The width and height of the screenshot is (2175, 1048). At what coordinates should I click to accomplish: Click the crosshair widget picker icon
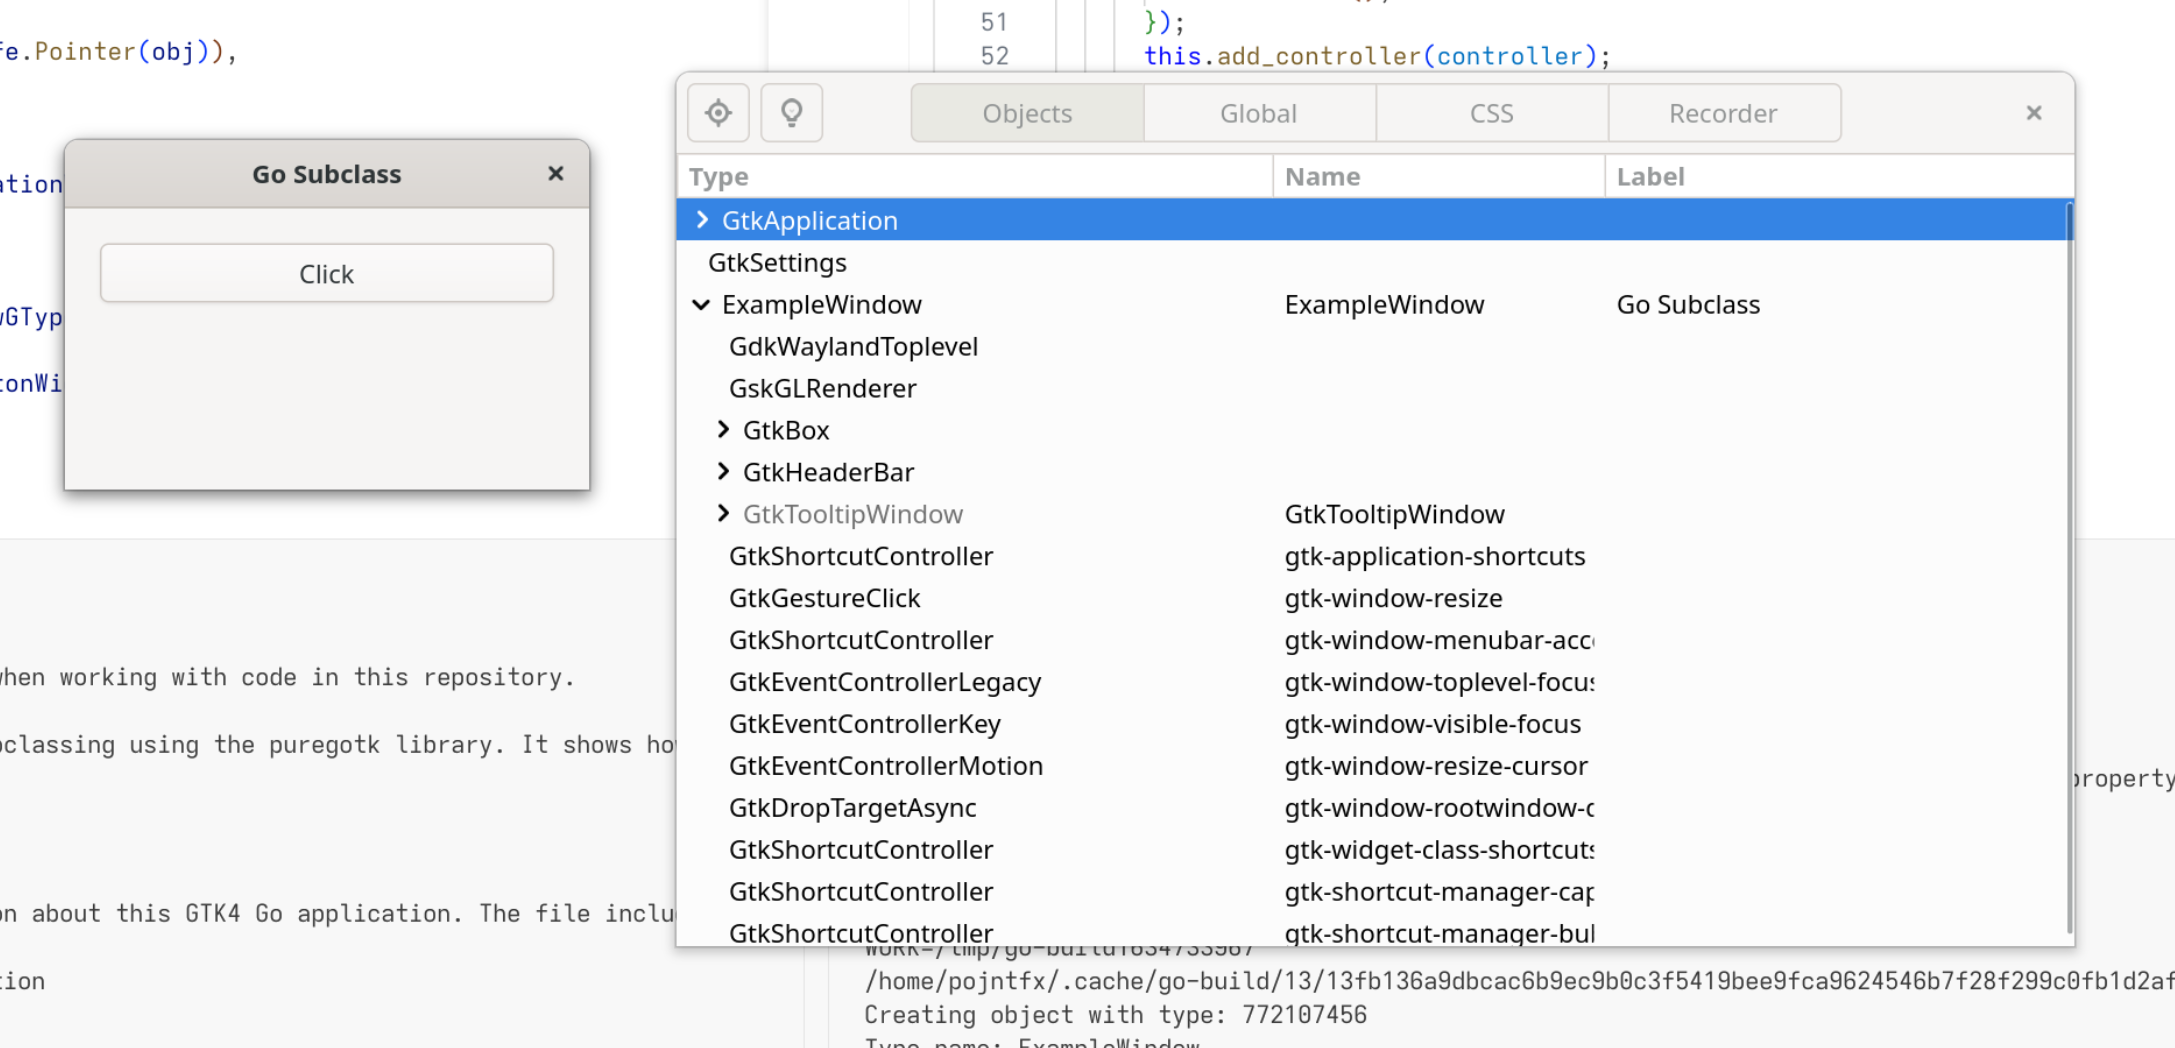(718, 113)
